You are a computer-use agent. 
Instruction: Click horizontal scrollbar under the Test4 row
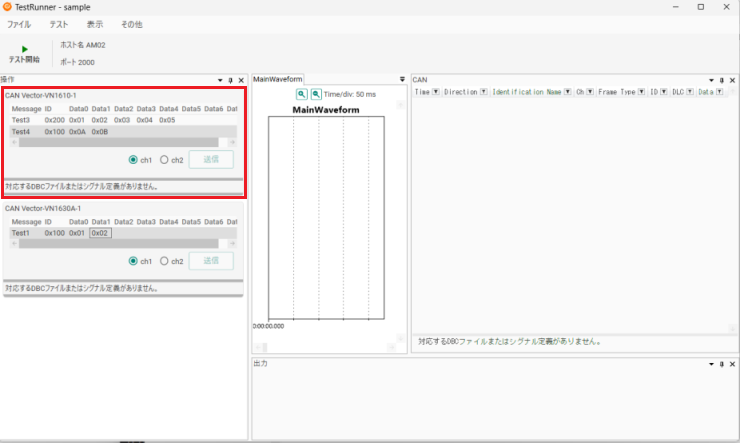click(x=120, y=142)
